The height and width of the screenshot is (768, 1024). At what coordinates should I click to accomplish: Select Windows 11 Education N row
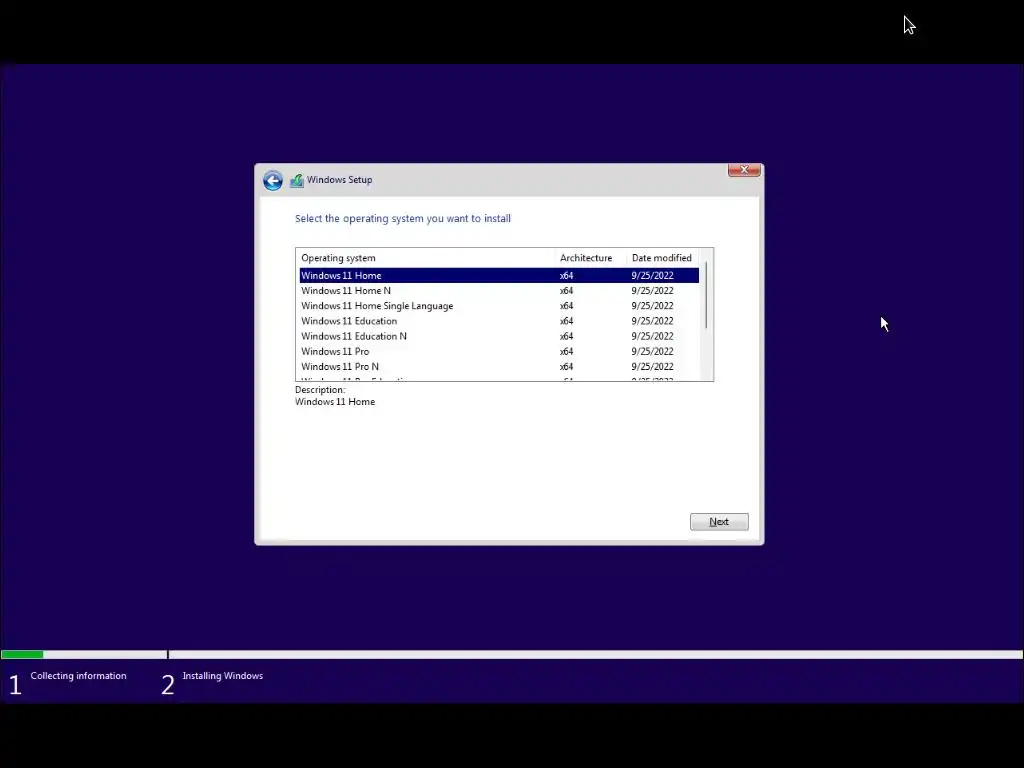(499, 336)
